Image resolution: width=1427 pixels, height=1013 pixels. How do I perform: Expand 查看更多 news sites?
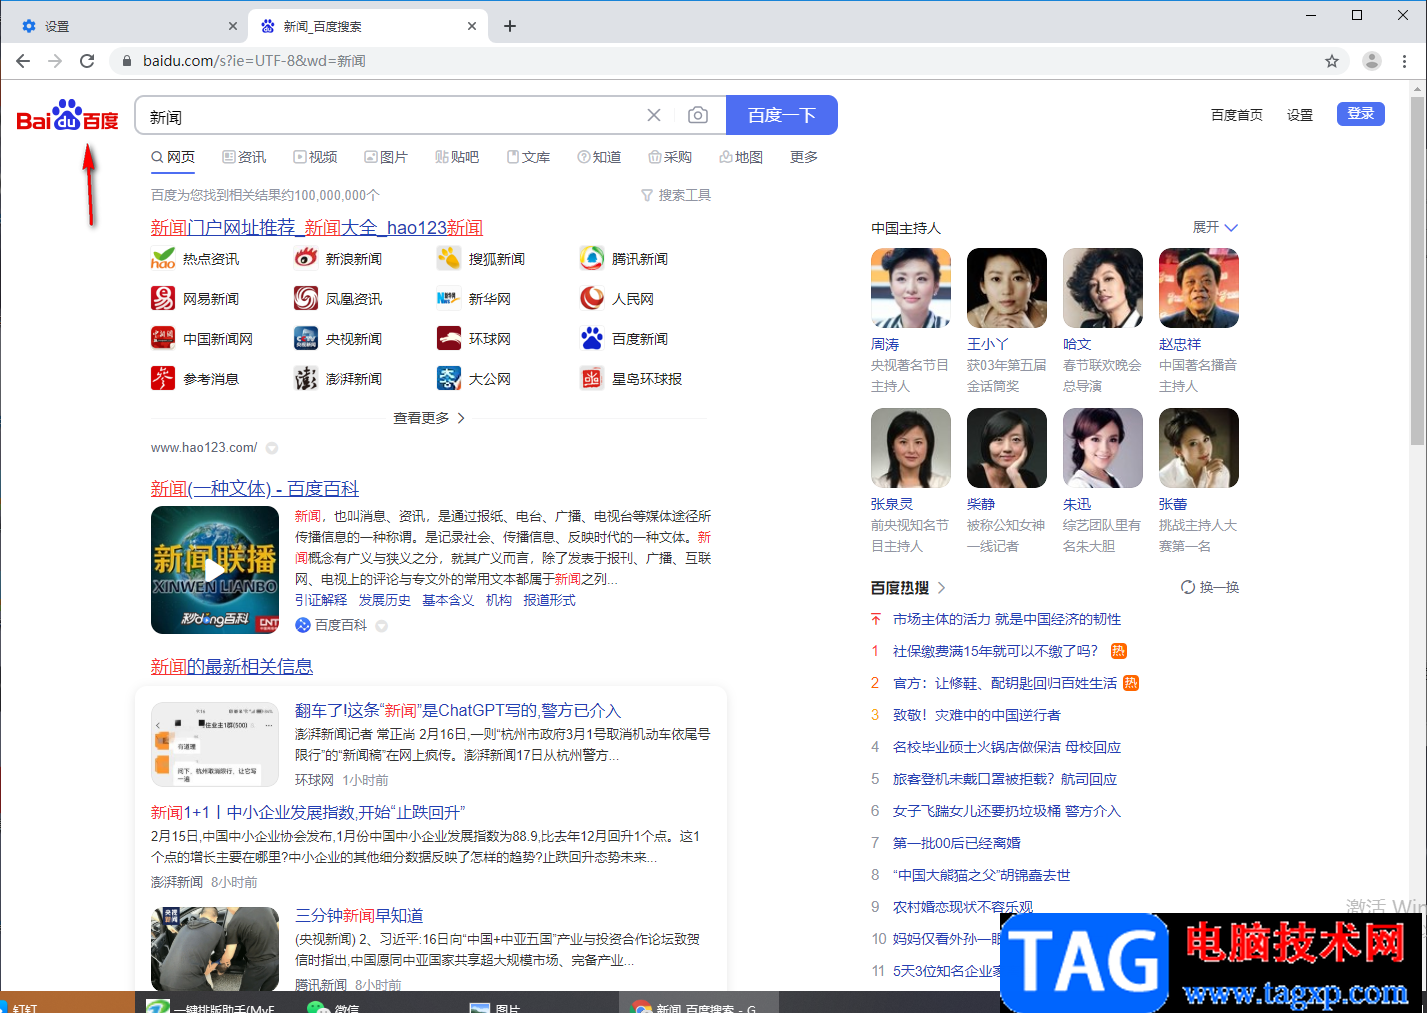(x=429, y=418)
